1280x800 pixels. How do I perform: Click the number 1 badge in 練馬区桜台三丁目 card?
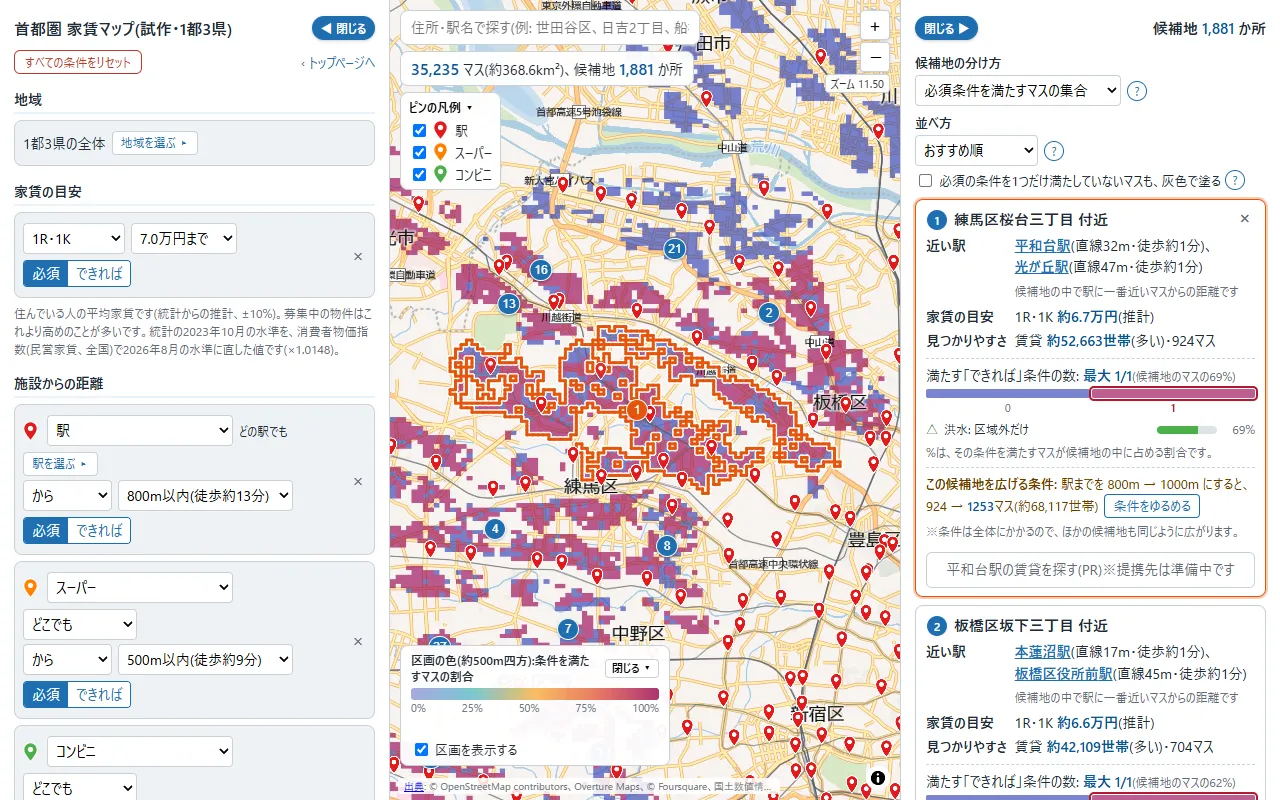(x=938, y=220)
